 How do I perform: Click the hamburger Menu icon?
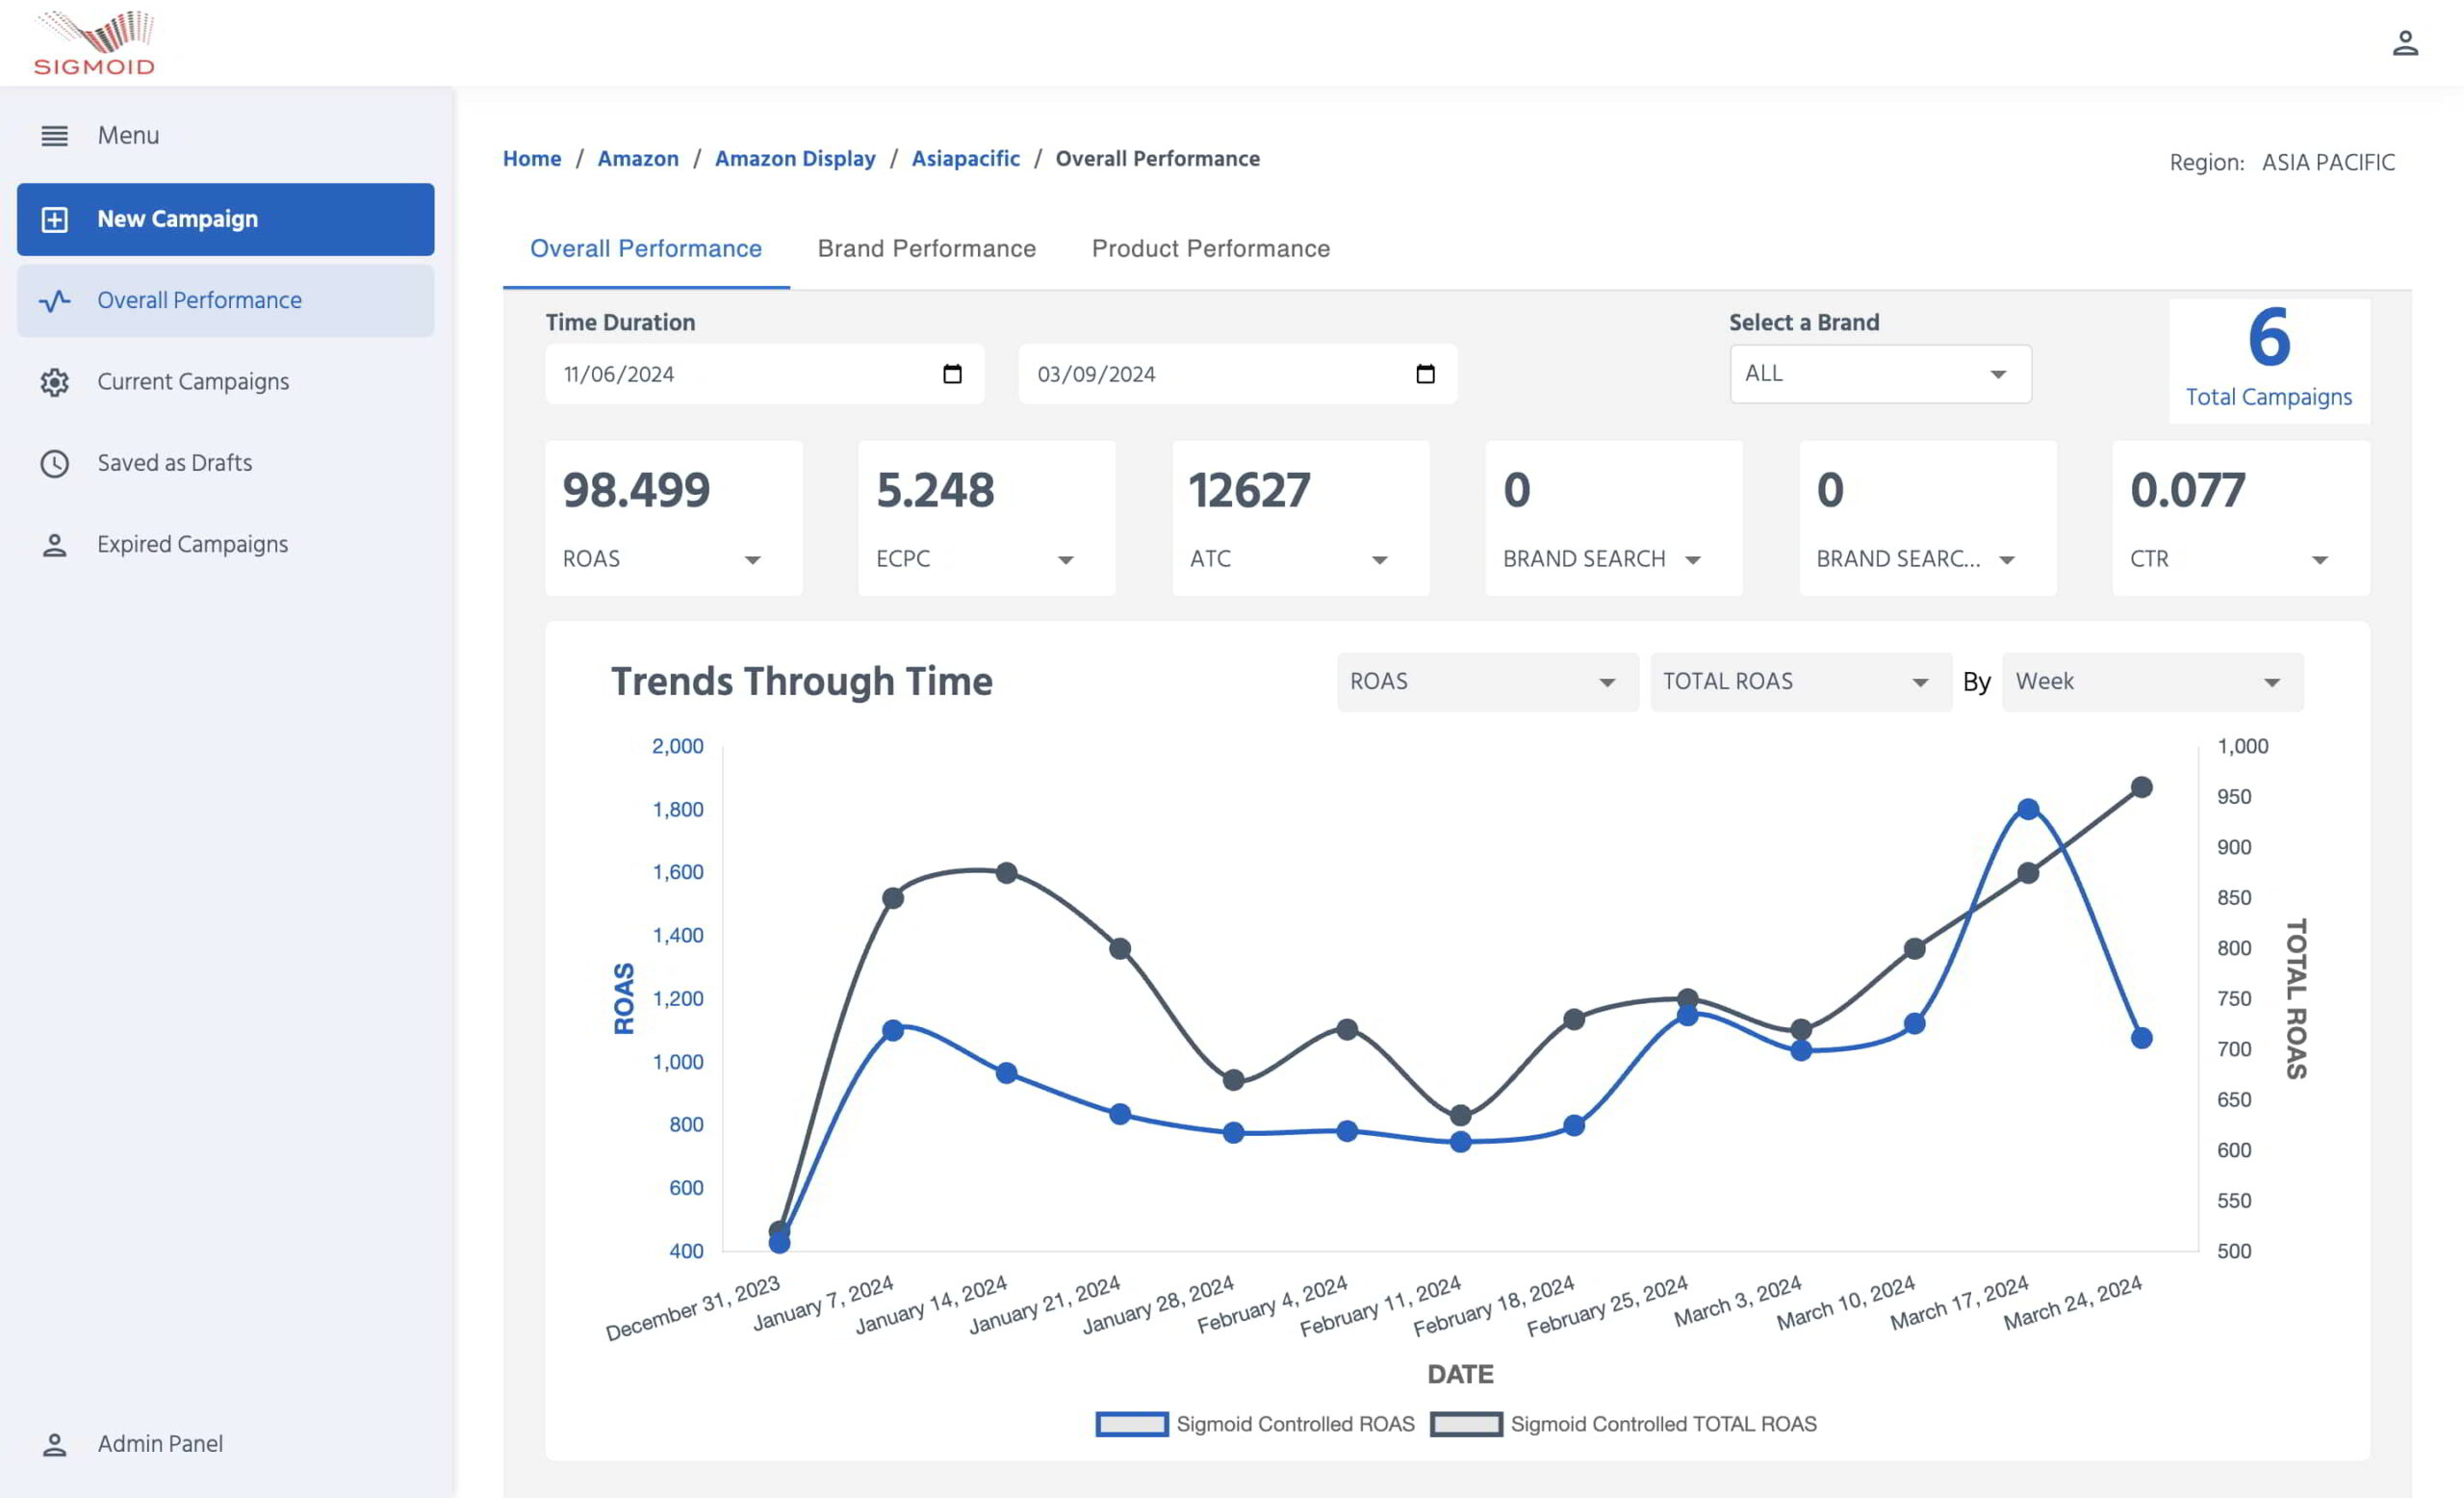click(54, 135)
